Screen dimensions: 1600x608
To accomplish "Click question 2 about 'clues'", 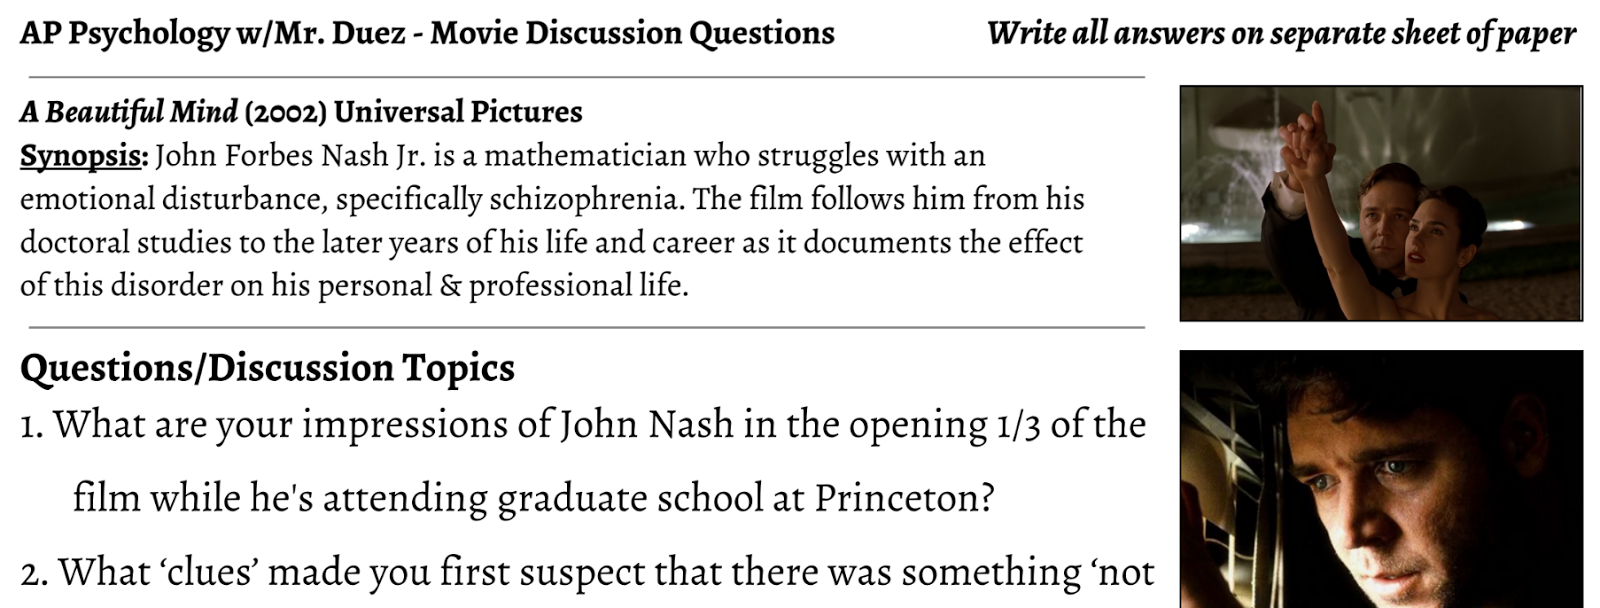I will (x=588, y=573).
